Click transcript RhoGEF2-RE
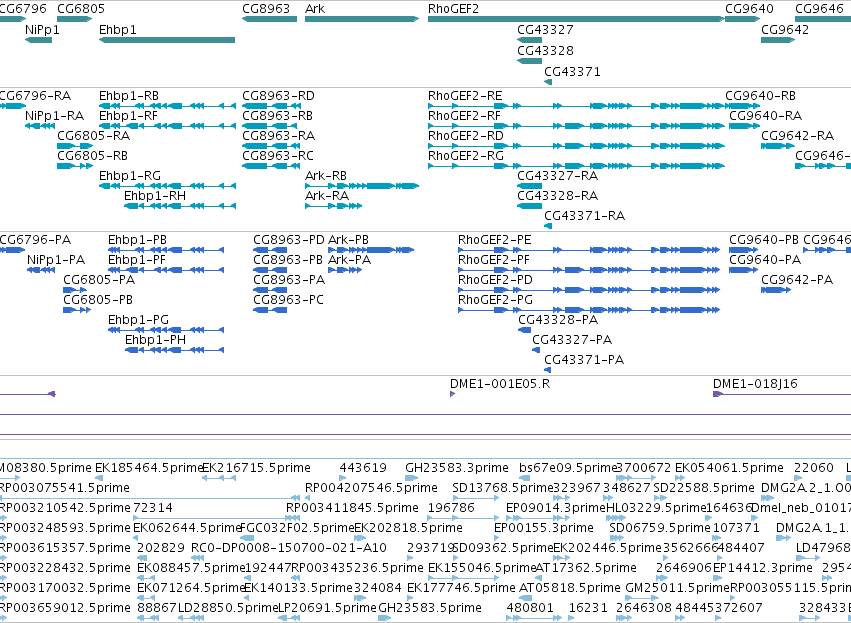Image resolution: width=851 pixels, height=623 pixels. pos(465,96)
